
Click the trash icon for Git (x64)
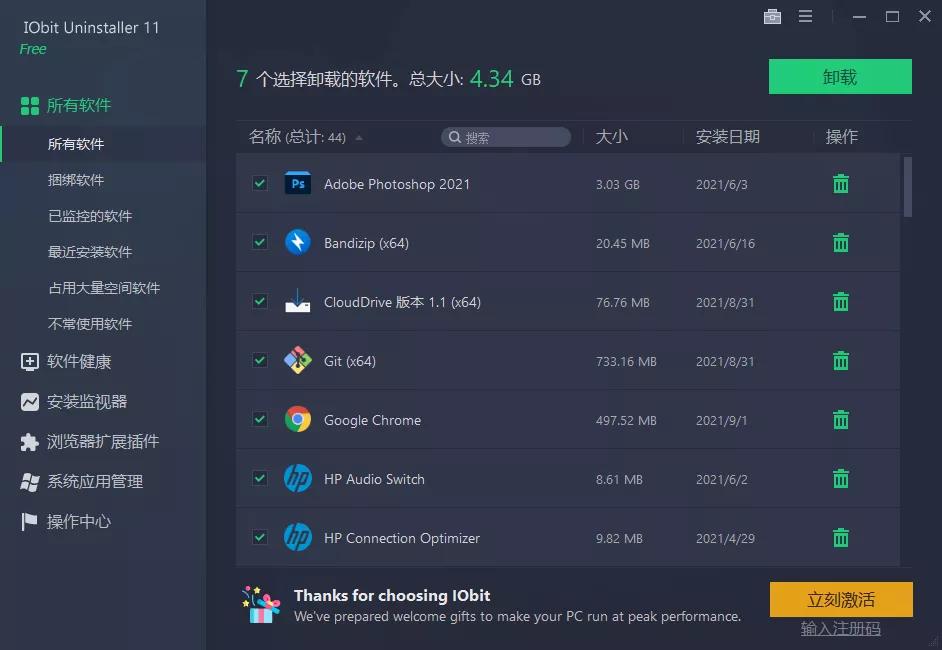(840, 361)
